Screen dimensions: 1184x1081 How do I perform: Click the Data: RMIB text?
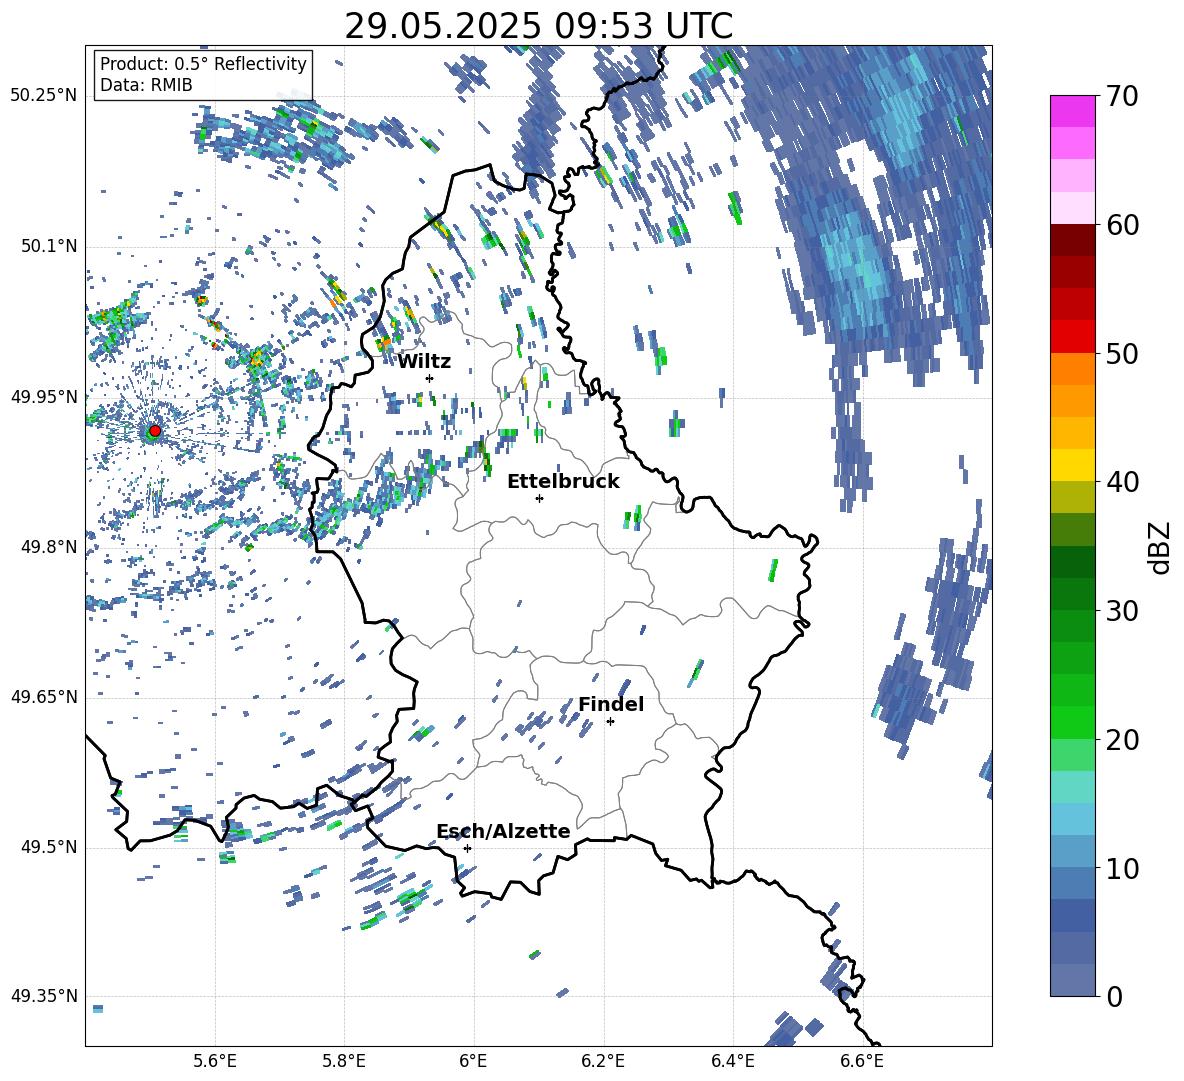pyautogui.click(x=146, y=85)
